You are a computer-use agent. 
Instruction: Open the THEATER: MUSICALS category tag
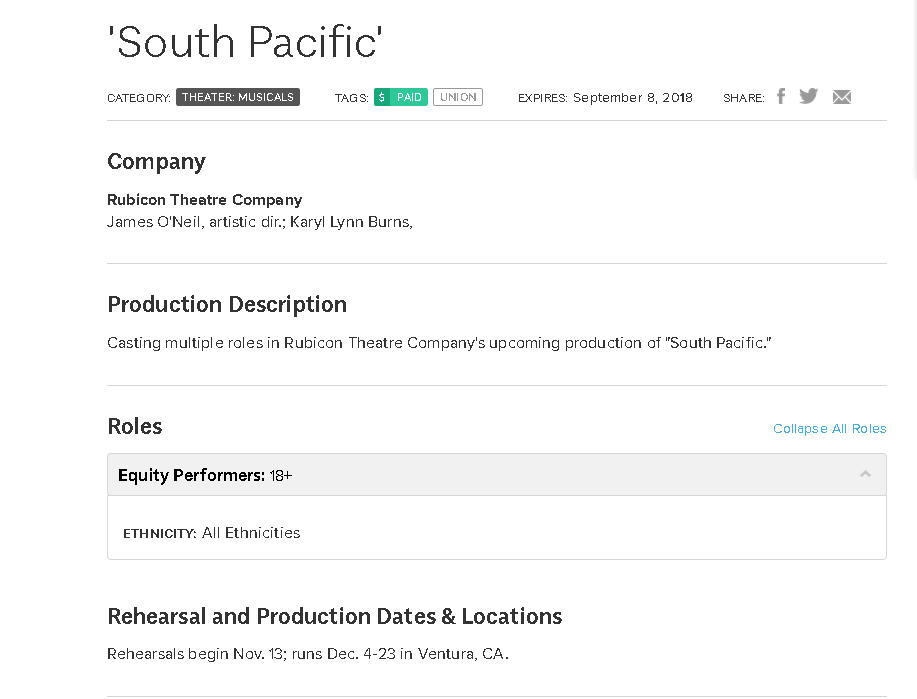tap(238, 97)
